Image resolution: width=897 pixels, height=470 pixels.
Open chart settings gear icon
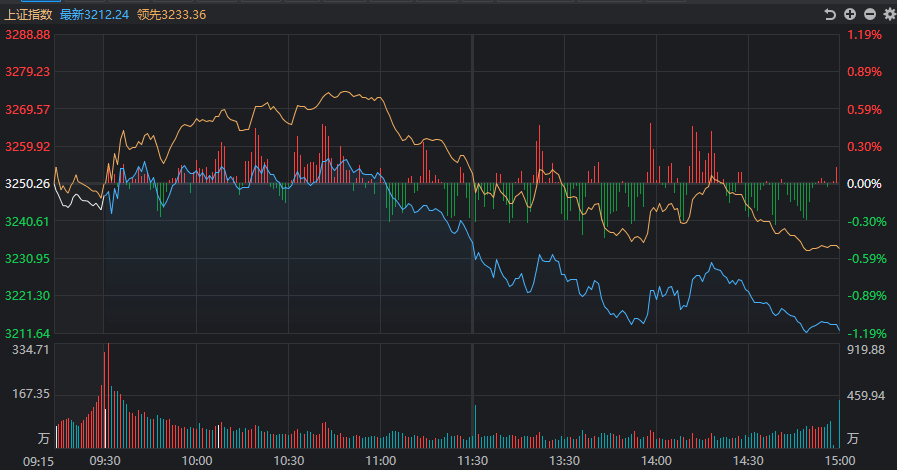pos(888,14)
